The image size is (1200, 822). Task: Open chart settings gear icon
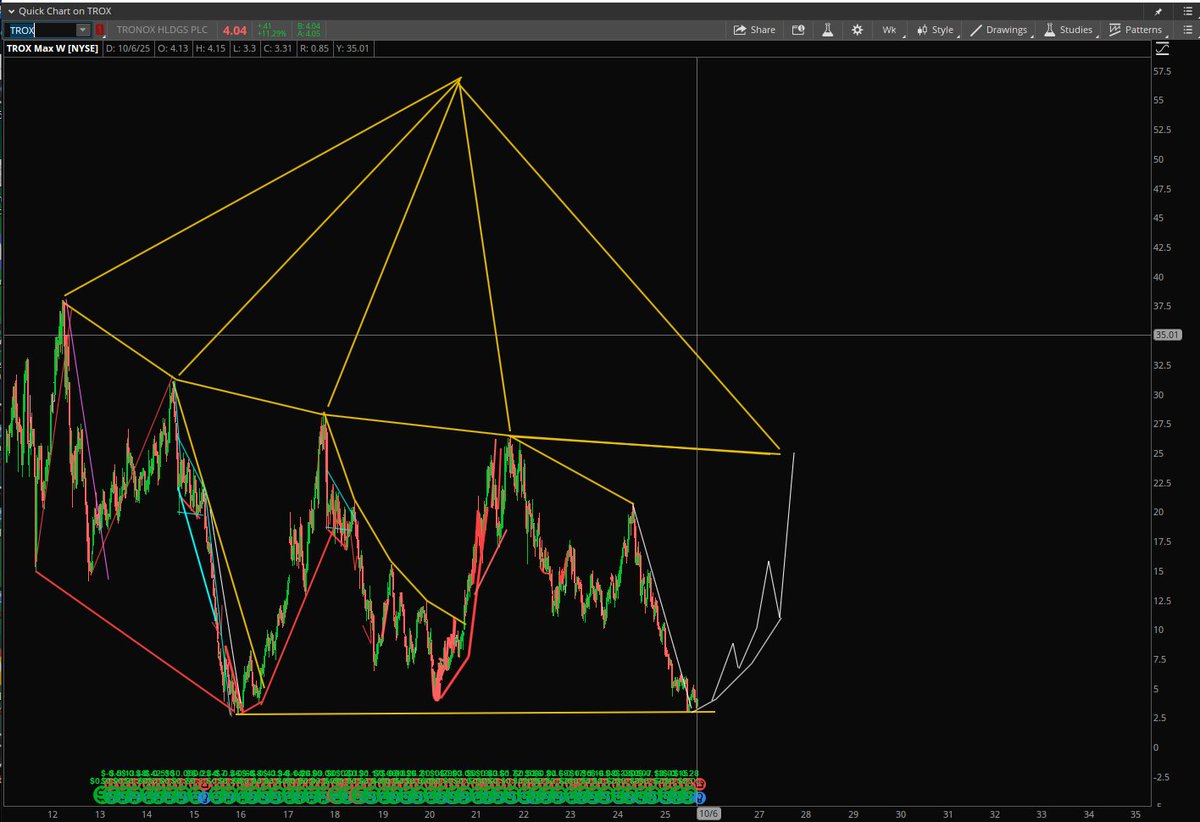(857, 30)
